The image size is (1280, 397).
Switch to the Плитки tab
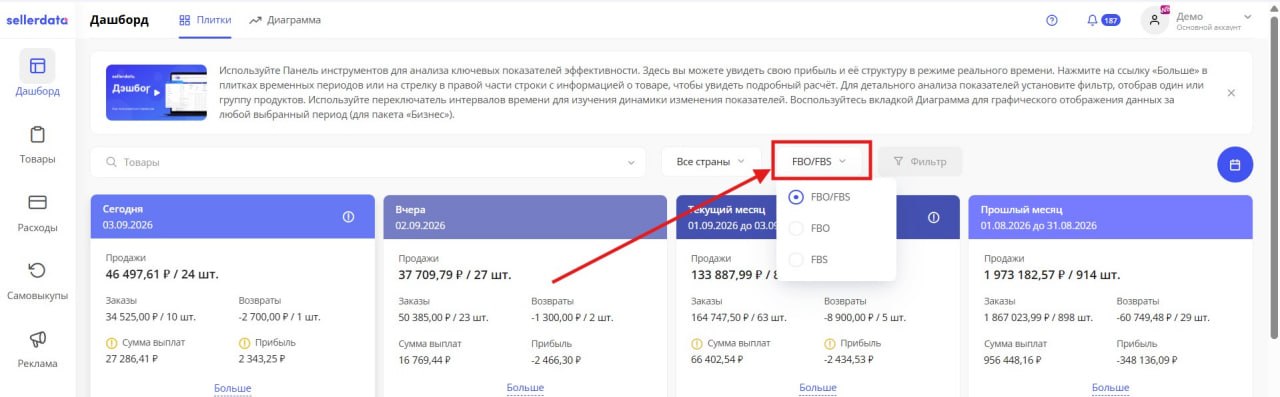tap(205, 20)
